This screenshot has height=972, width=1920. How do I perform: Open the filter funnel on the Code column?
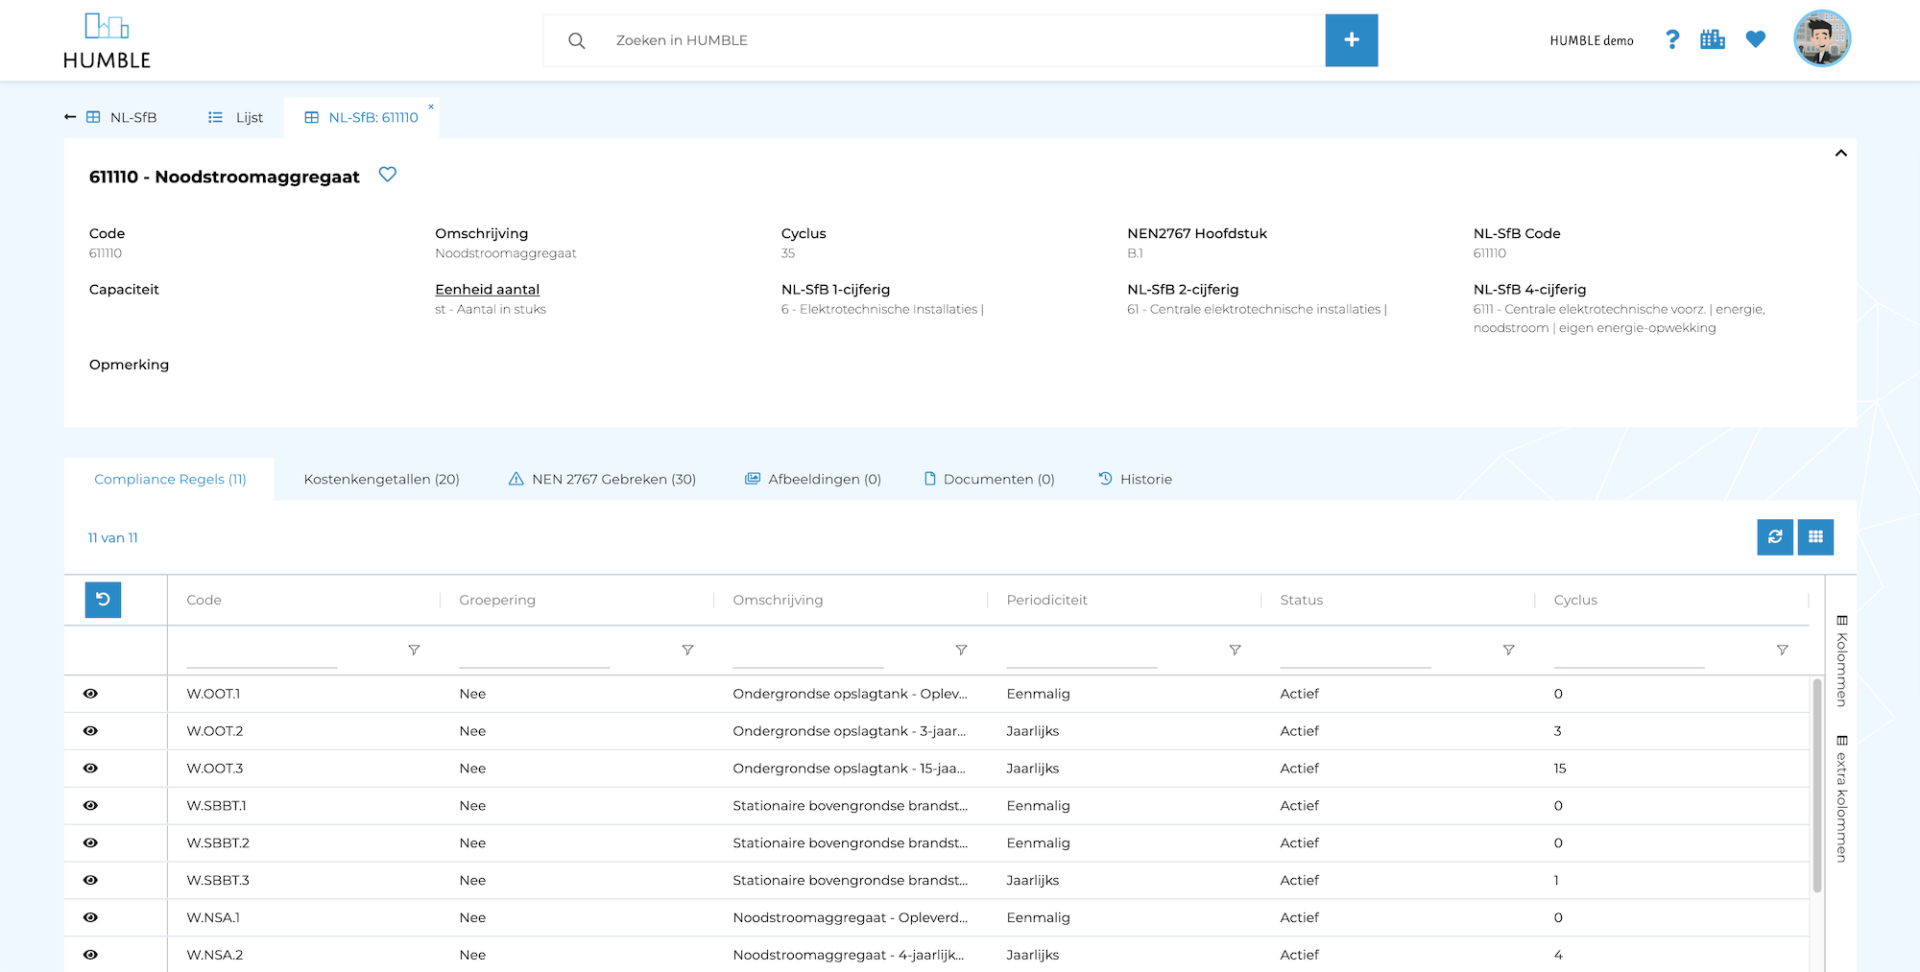tap(413, 649)
